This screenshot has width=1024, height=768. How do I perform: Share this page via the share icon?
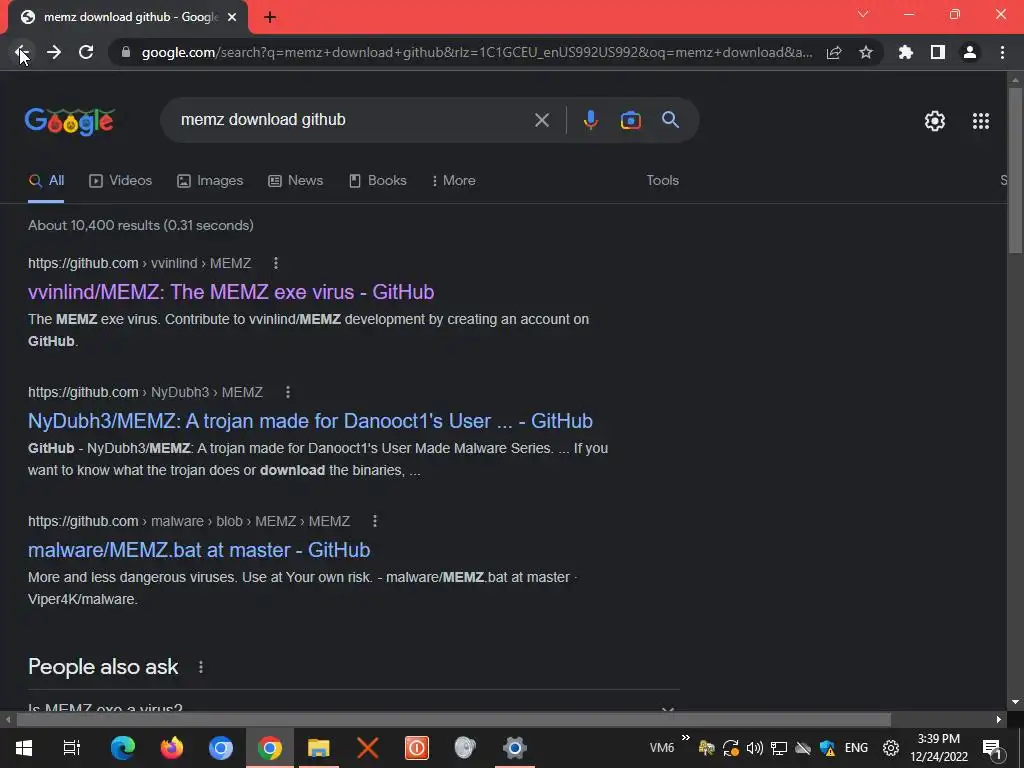(834, 52)
